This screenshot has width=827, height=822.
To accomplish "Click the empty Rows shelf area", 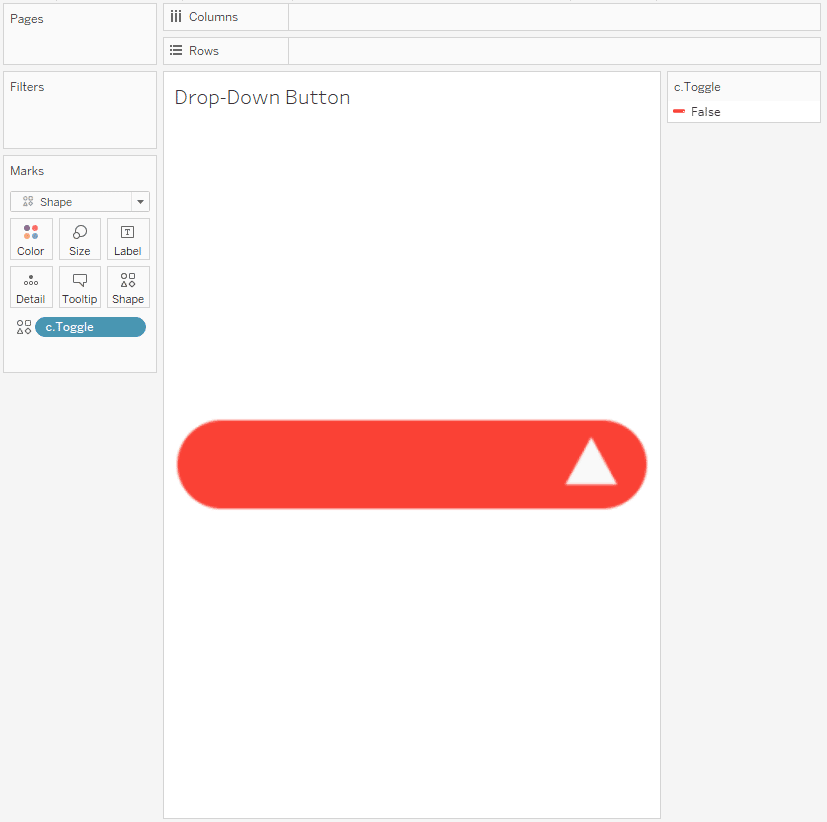I will click(x=554, y=51).
